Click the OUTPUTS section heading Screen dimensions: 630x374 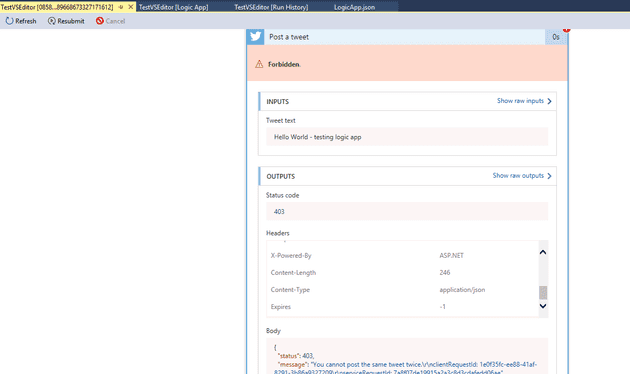point(280,176)
